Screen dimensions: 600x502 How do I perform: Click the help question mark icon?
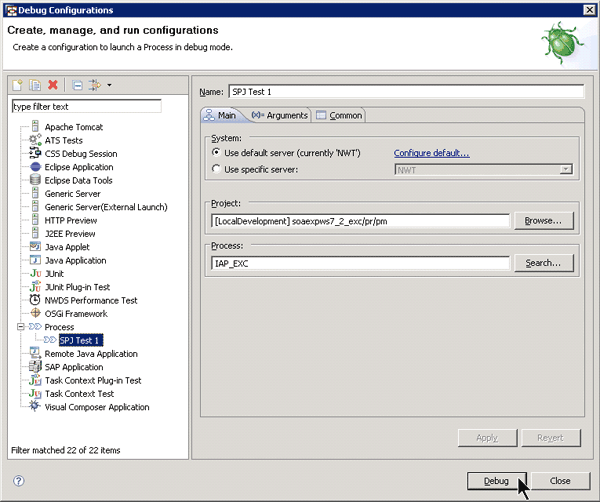(x=18, y=480)
